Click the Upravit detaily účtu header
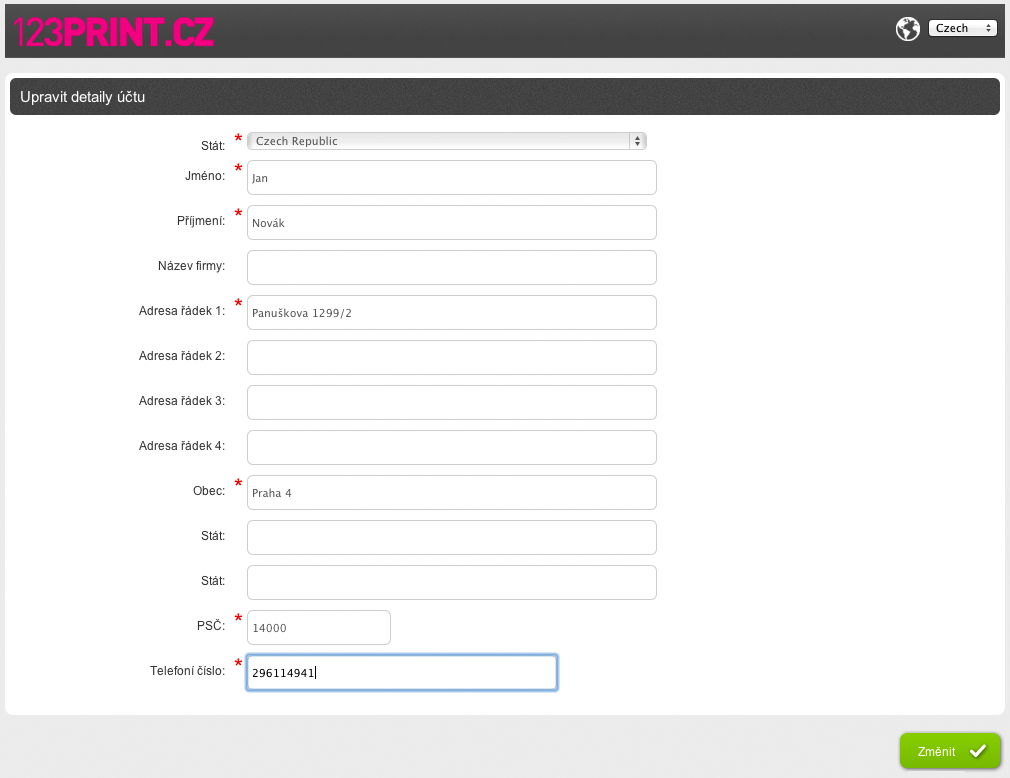 point(83,97)
